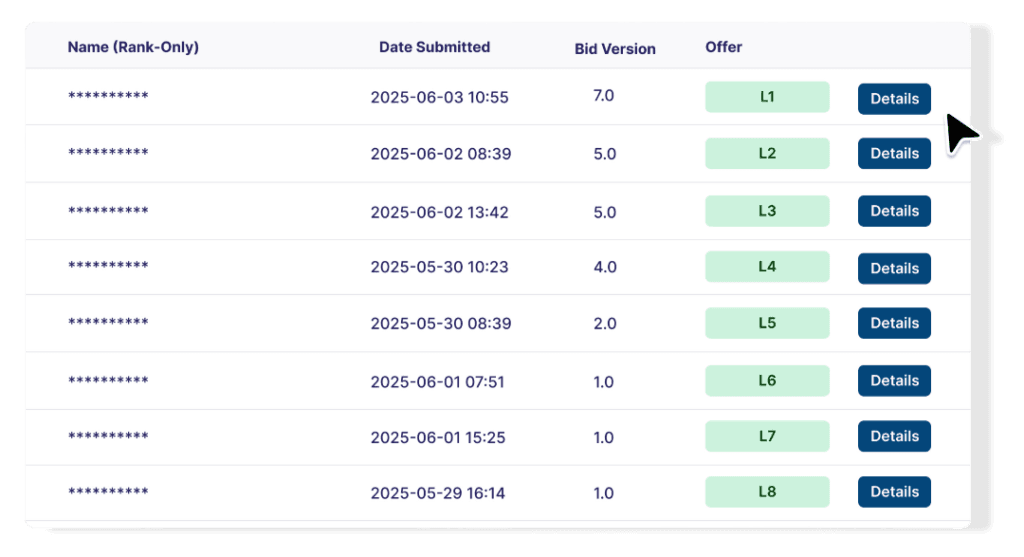1024x557 pixels.
Task: Open Details for the L1 offer
Action: tap(894, 99)
